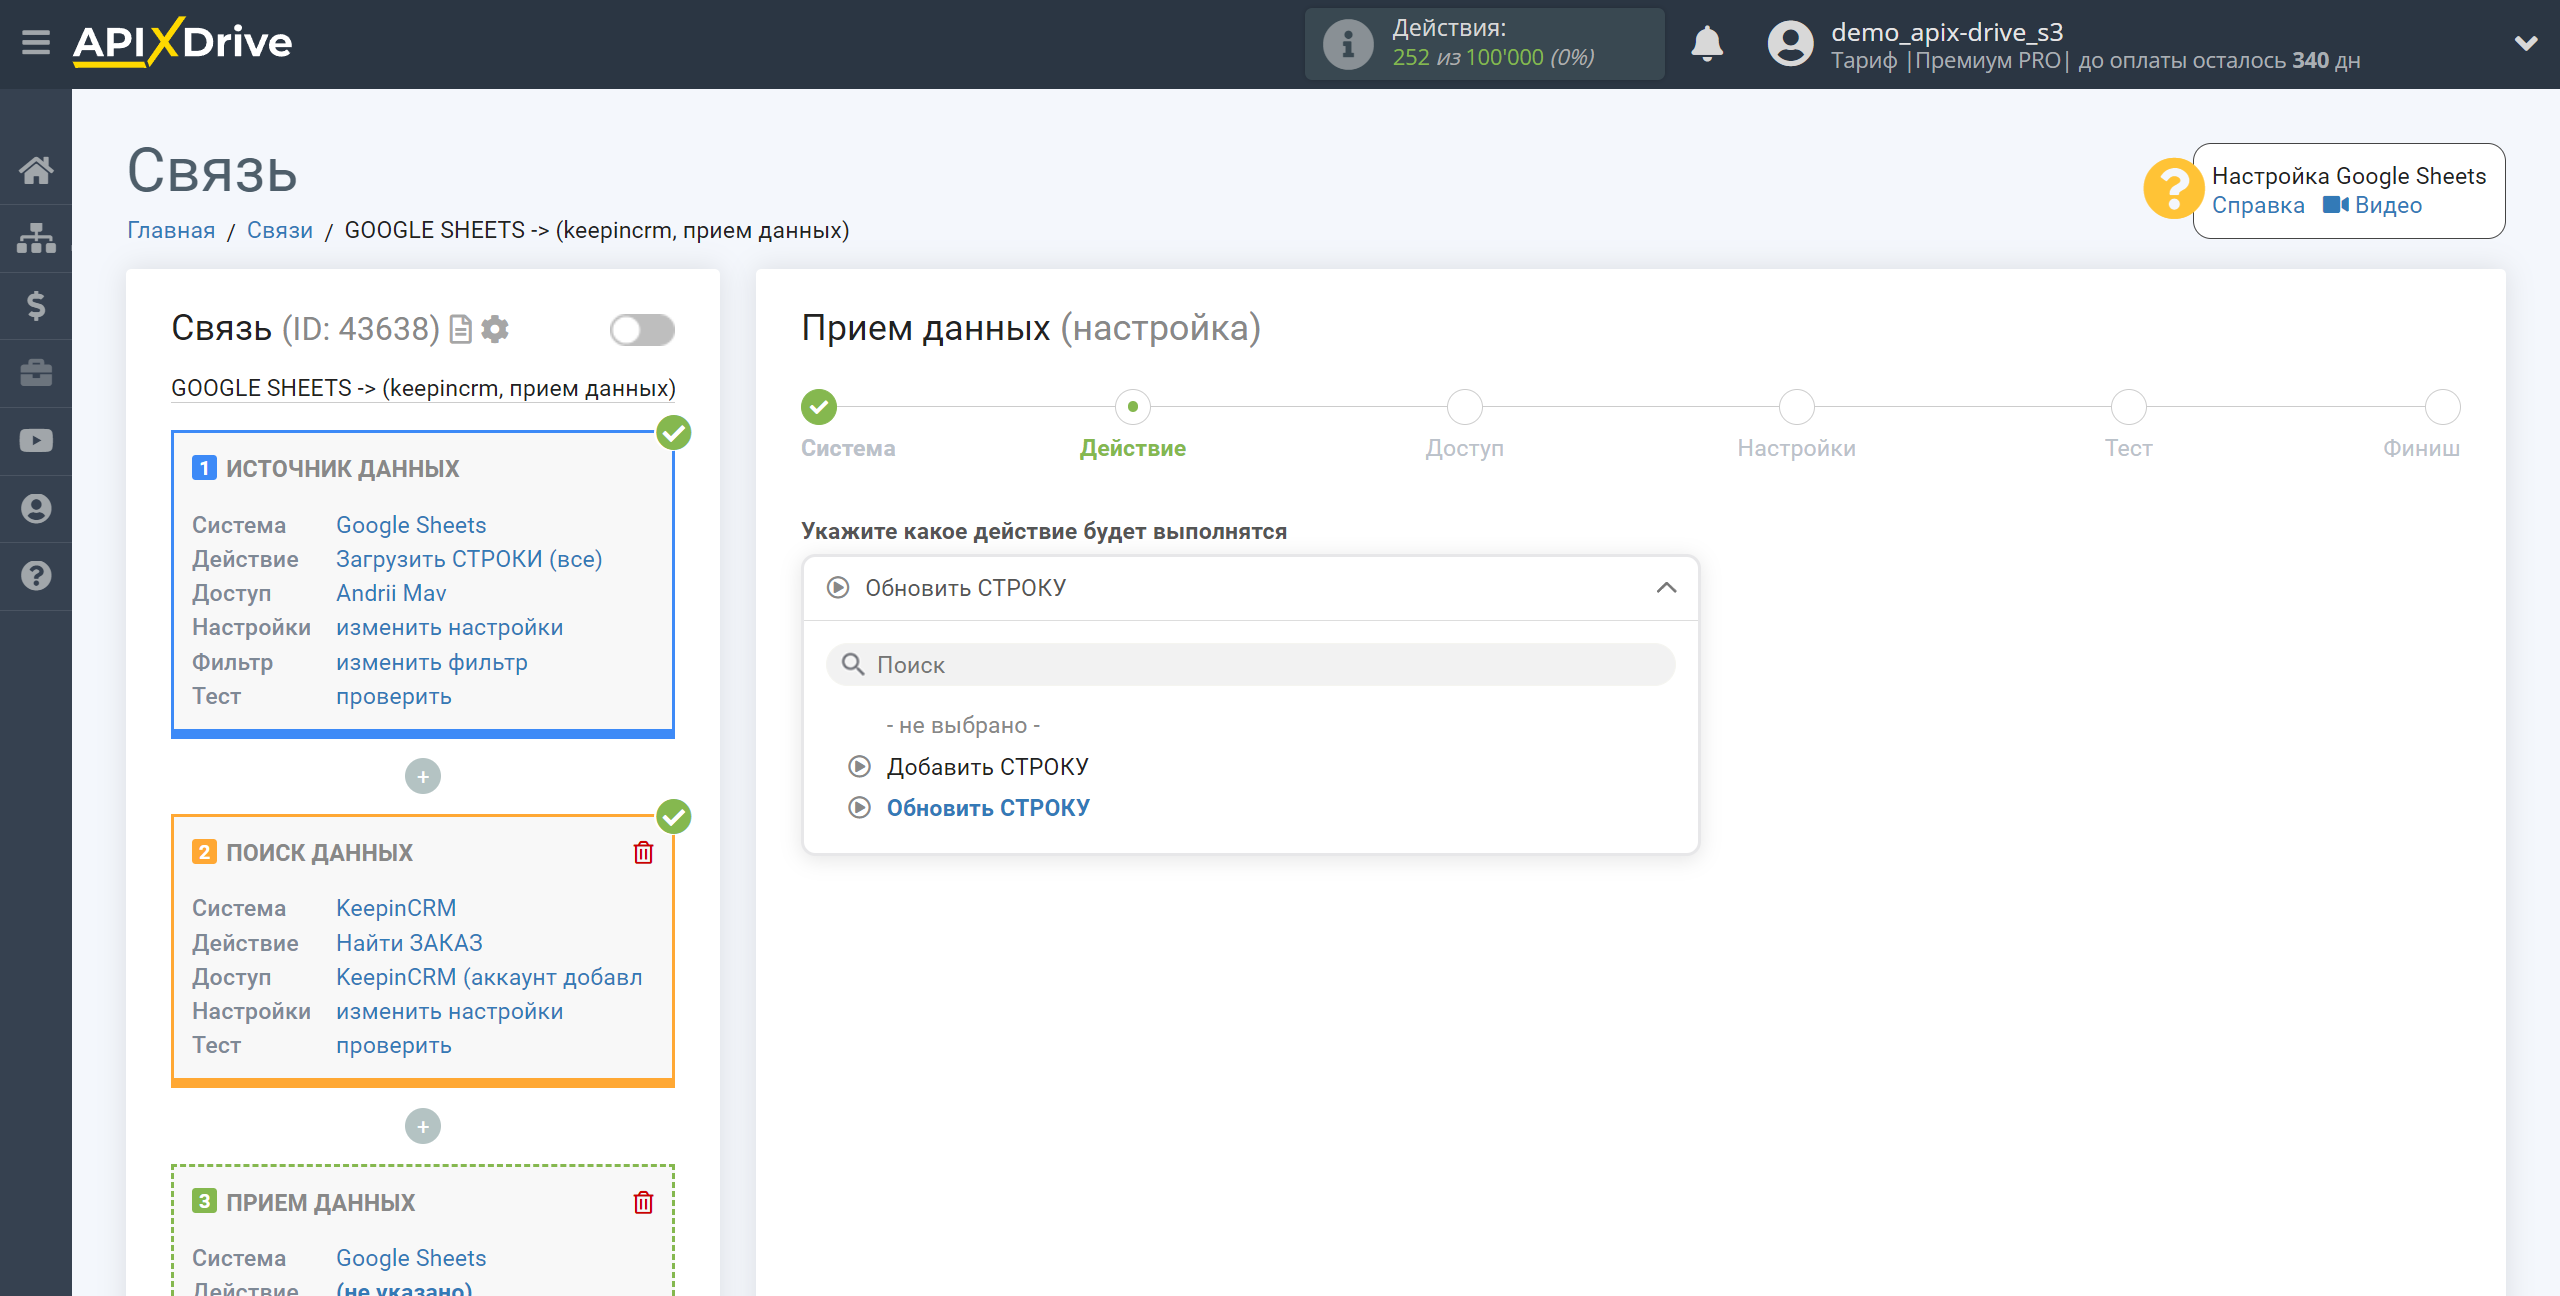The width and height of the screenshot is (2560, 1296).
Task: Go to Действие step
Action: click(1133, 407)
